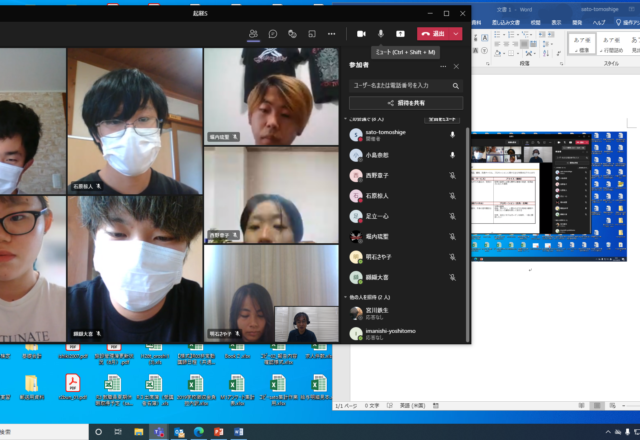Click the justify icon in Word
This screenshot has width=640, height=440.
[524, 44]
